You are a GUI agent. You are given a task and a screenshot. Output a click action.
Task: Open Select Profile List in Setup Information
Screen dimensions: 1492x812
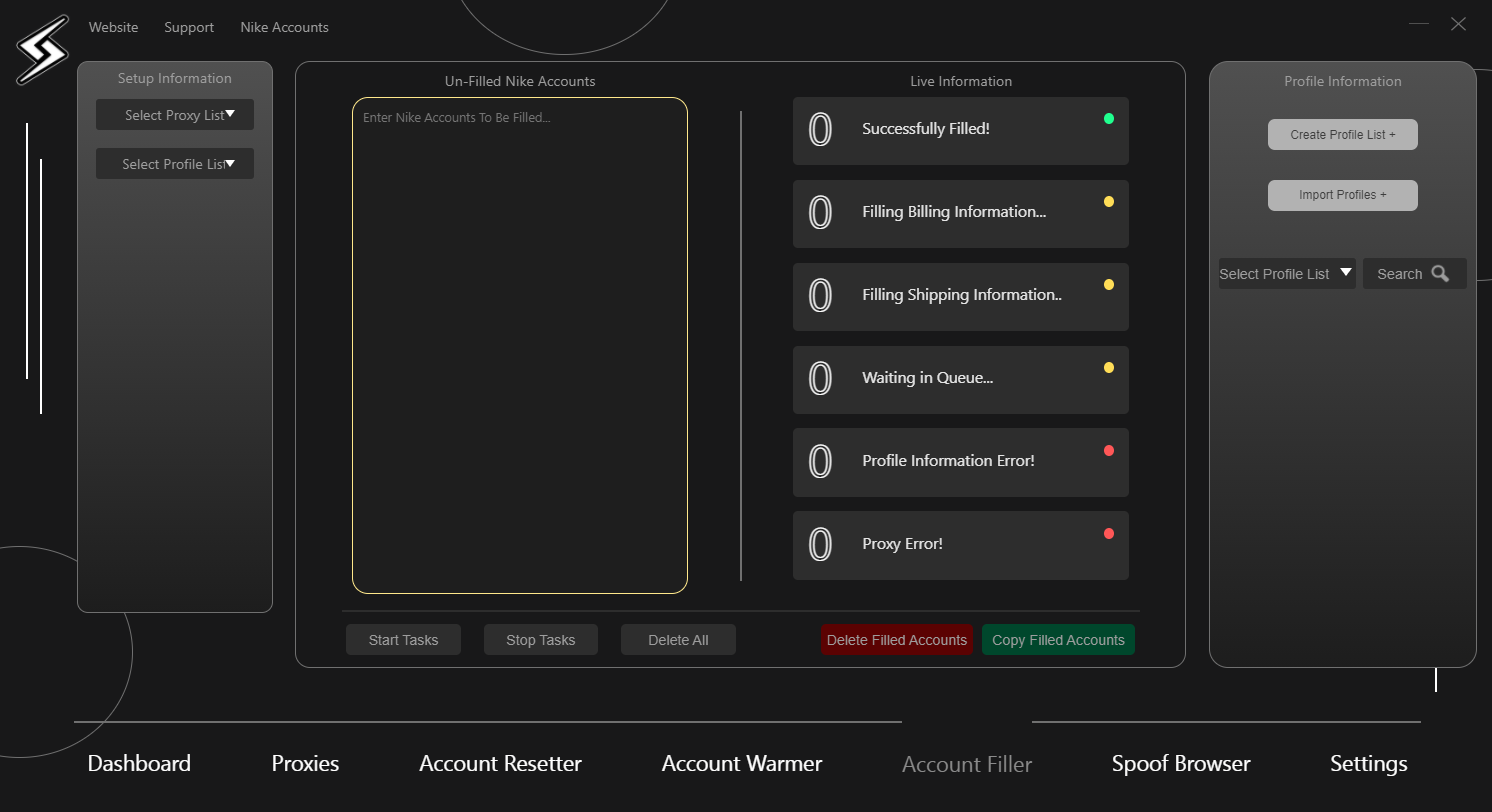tap(175, 164)
